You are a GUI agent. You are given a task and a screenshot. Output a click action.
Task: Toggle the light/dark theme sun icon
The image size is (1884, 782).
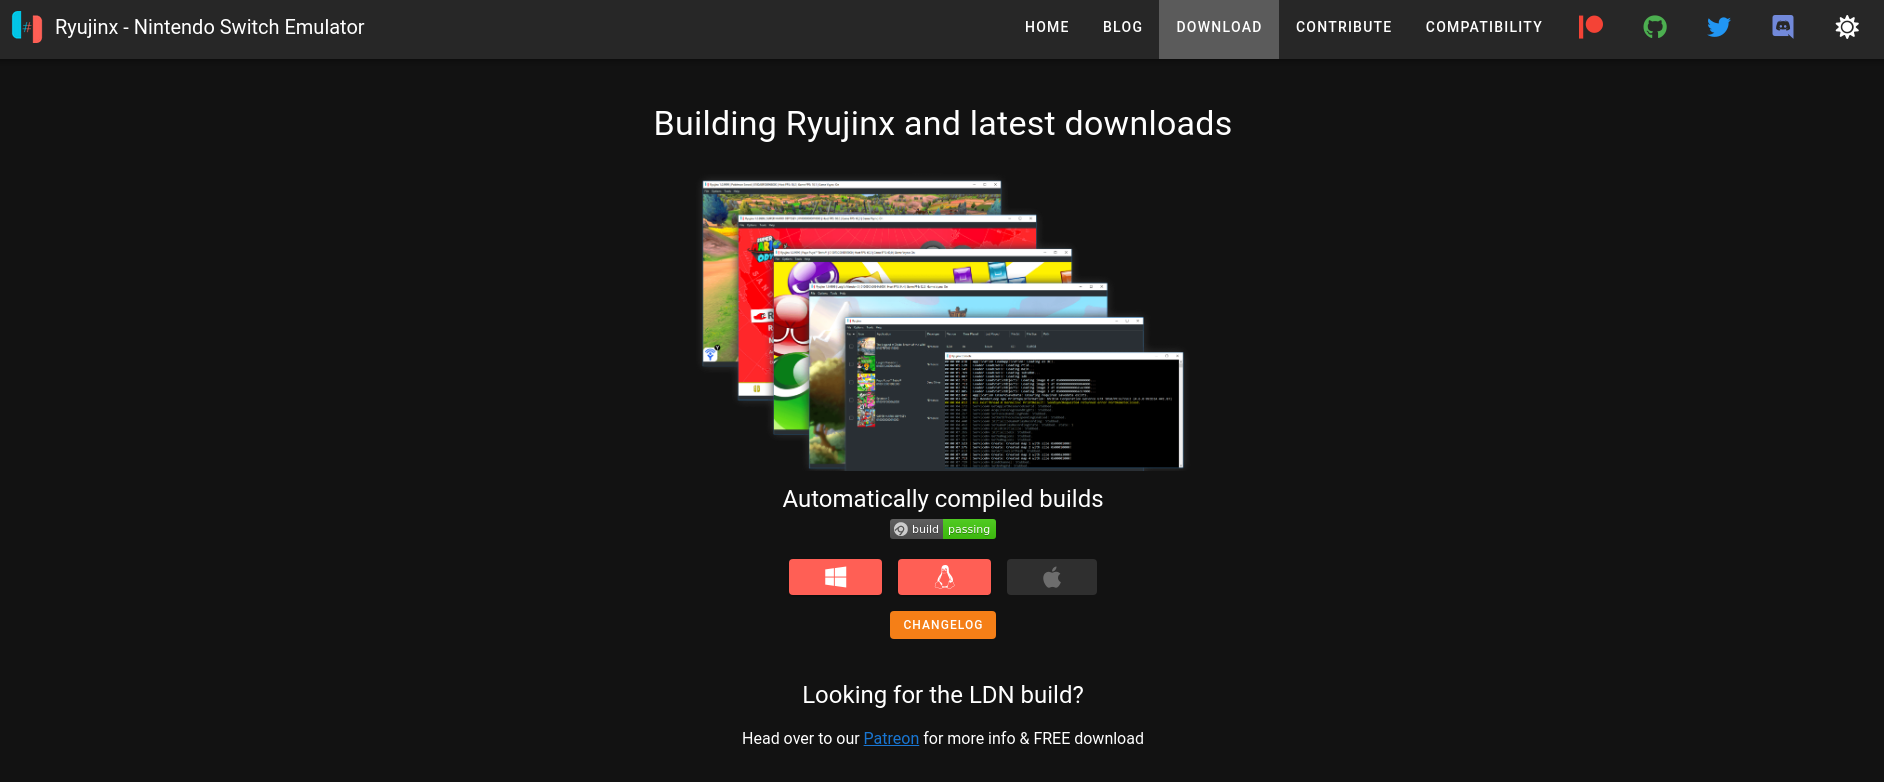[x=1847, y=27]
